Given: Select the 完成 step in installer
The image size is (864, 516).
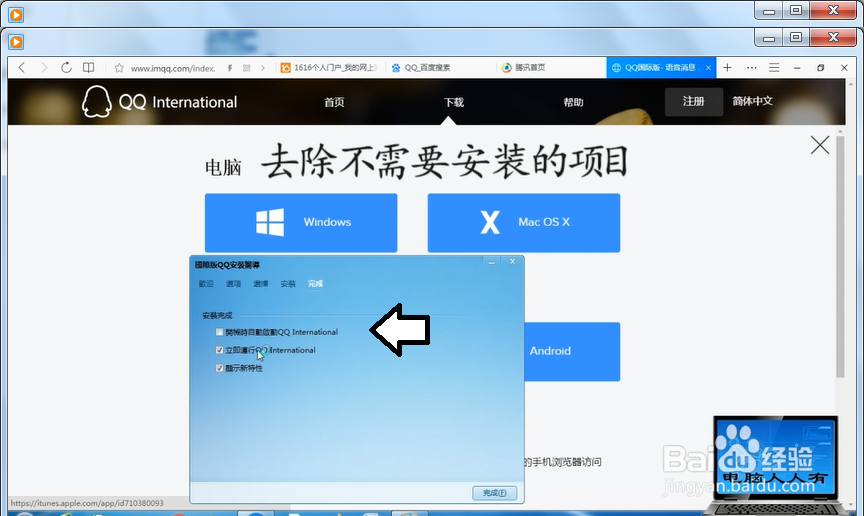Looking at the screenshot, I should (315, 283).
